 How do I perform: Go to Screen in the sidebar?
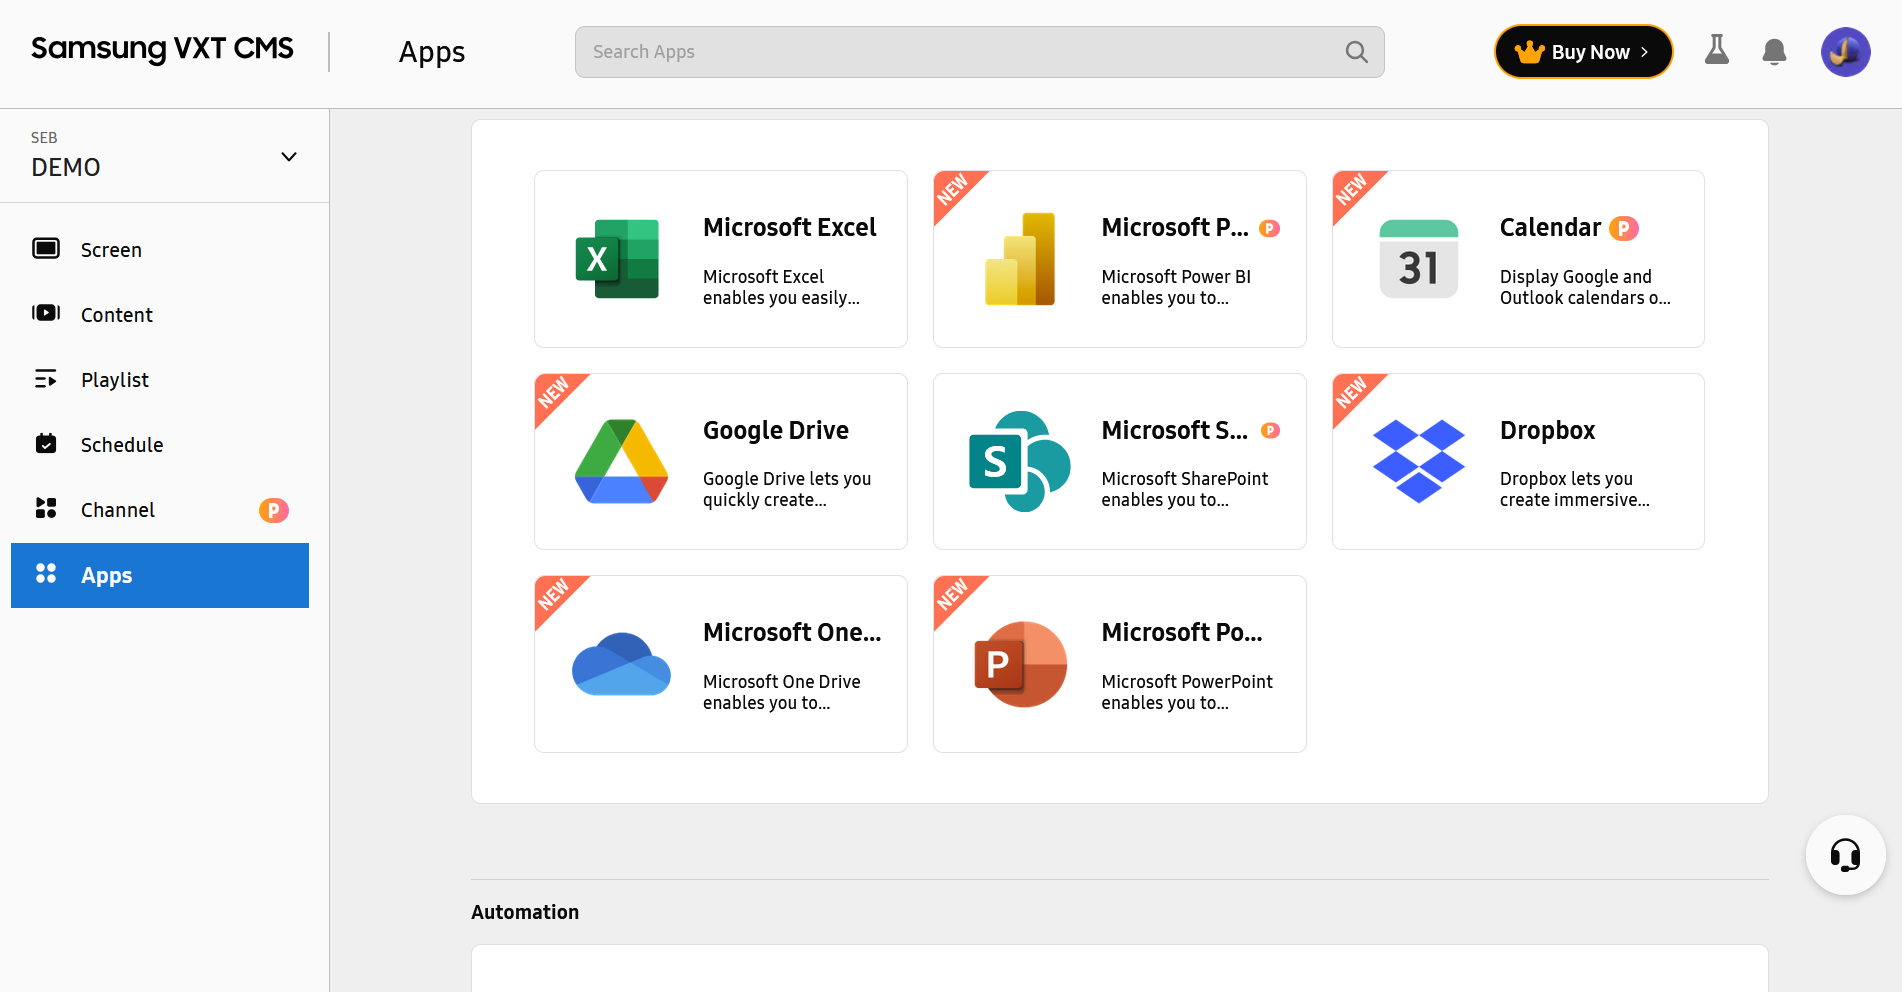coord(160,249)
